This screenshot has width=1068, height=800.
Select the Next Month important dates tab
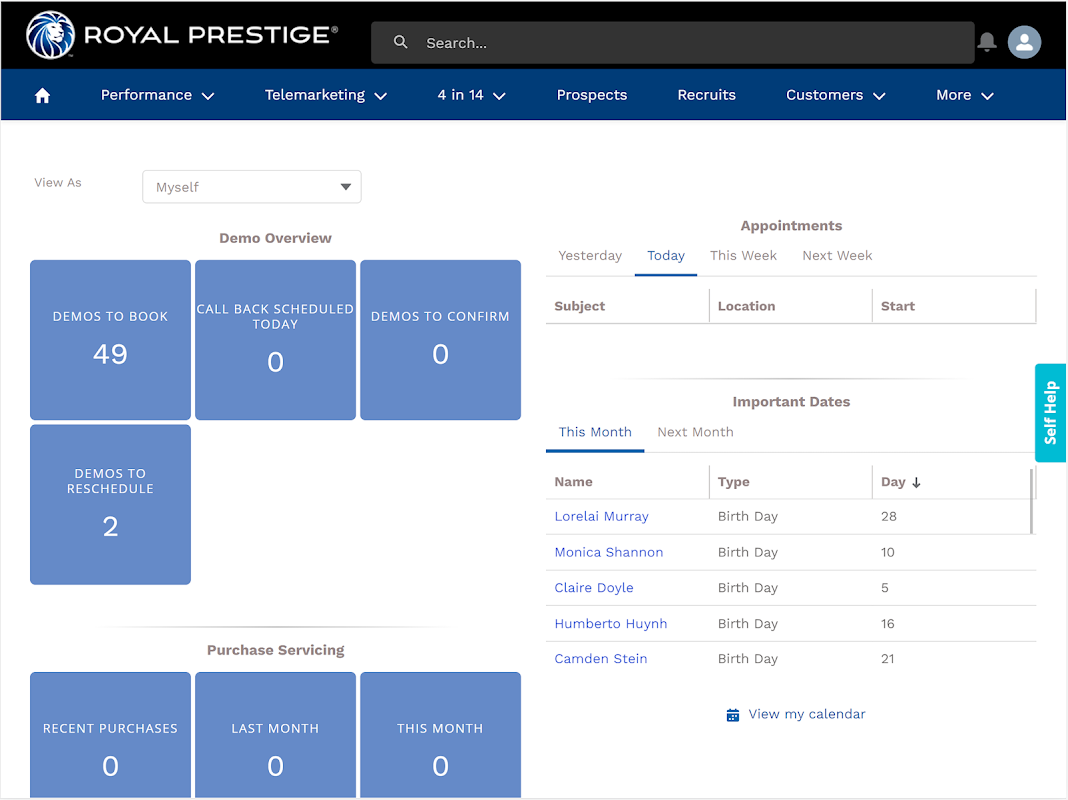click(x=695, y=432)
